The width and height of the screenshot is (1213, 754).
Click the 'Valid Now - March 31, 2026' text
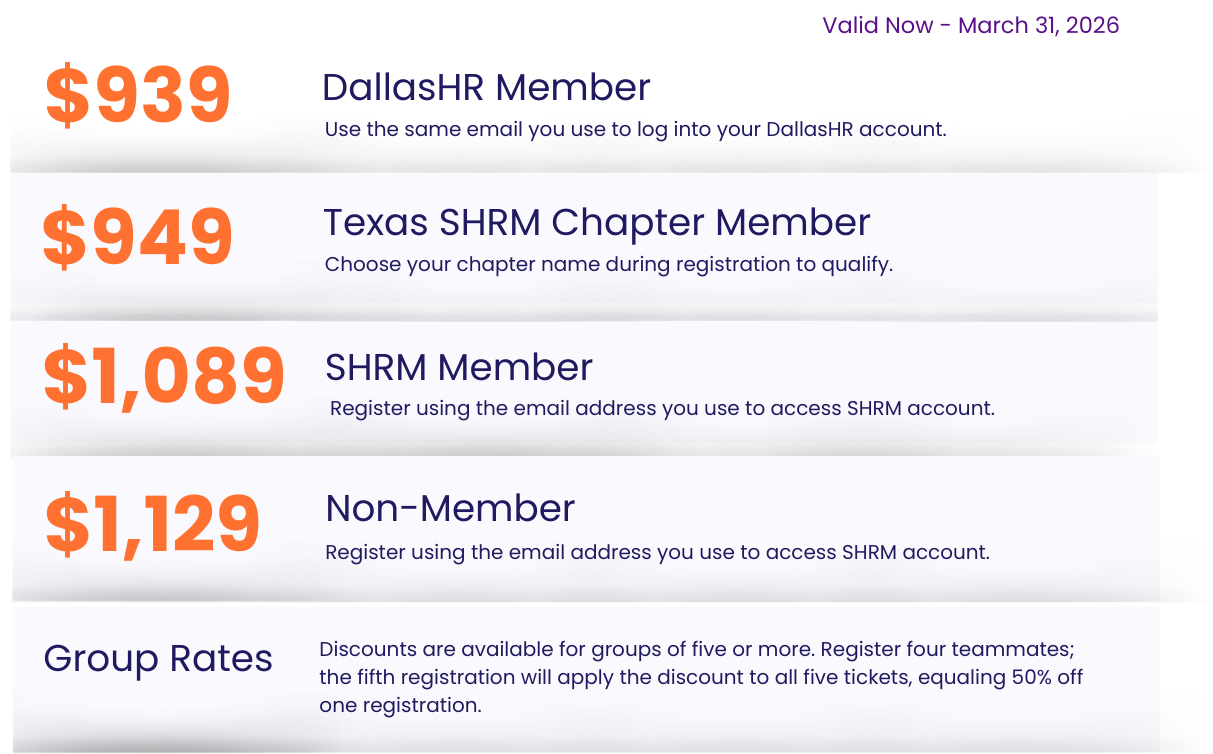[x=970, y=25]
